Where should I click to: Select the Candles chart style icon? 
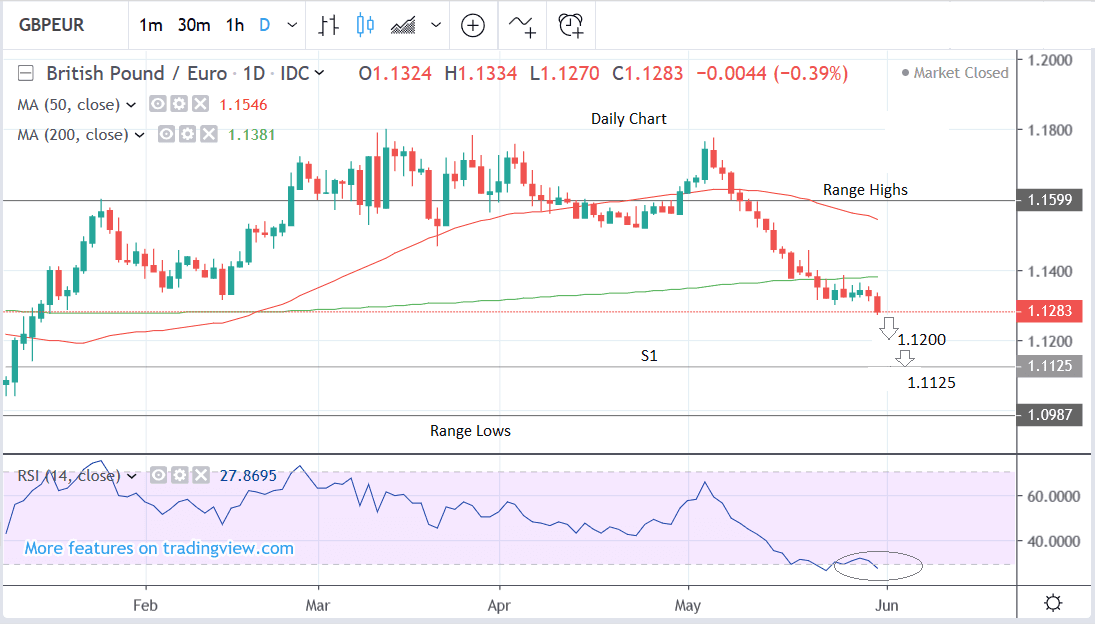pos(365,25)
